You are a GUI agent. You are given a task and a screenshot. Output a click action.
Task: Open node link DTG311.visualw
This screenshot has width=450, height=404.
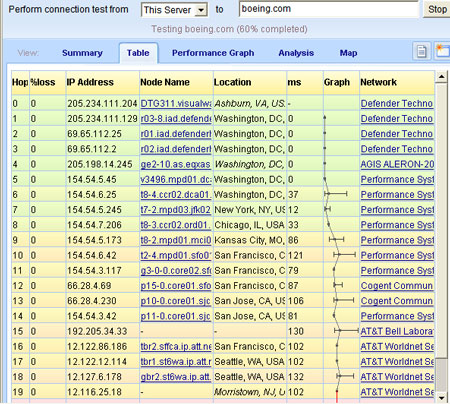176,104
